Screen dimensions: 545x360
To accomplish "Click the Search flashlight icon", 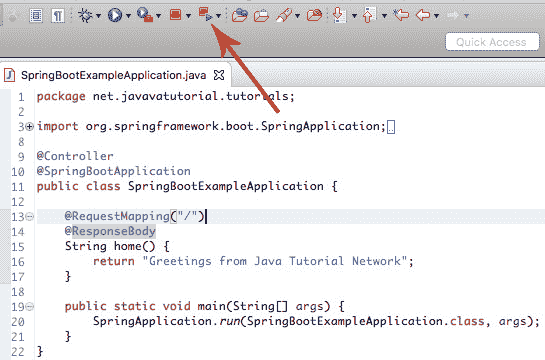I will pyautogui.click(x=284, y=15).
